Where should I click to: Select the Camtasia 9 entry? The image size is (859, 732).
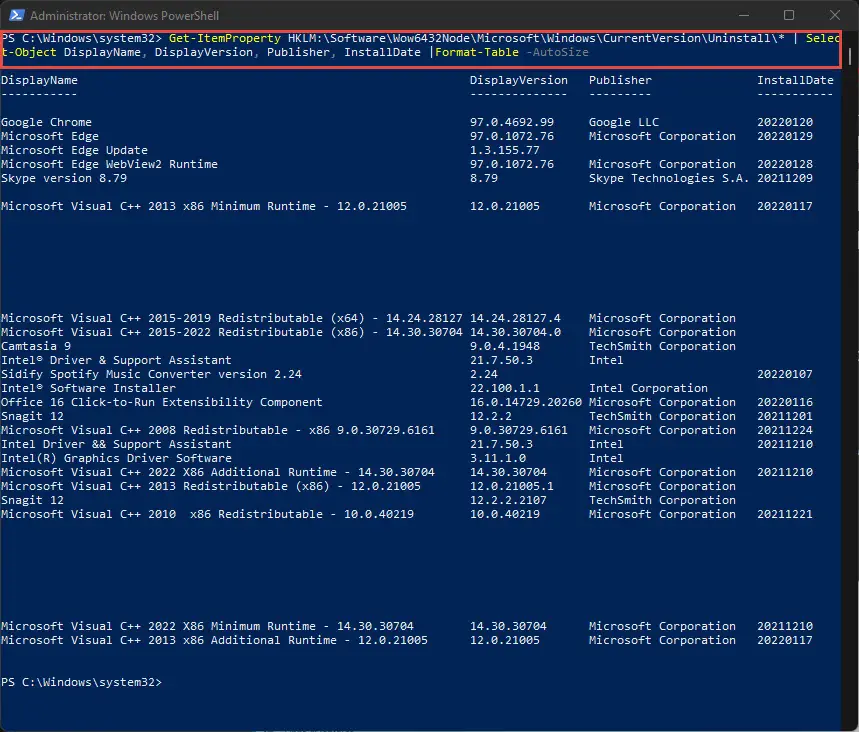36,346
